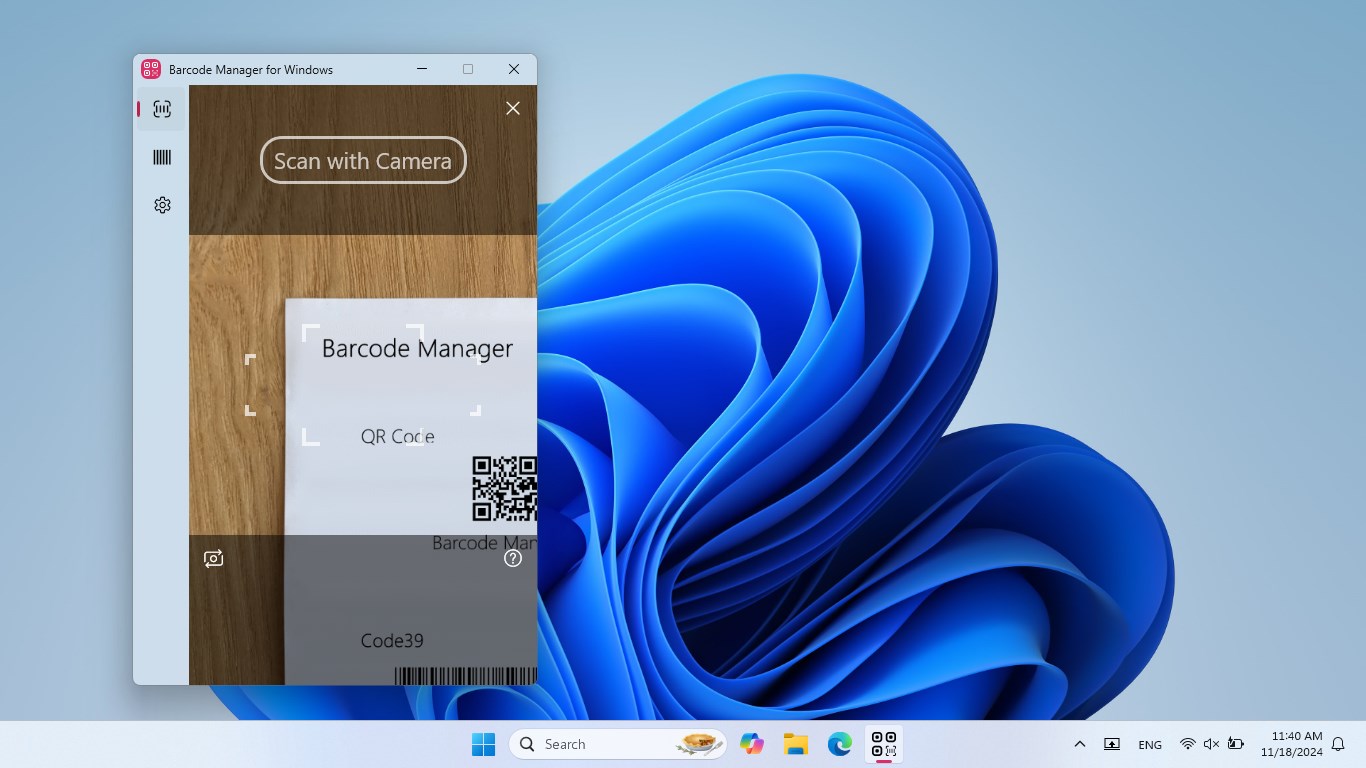Screen dimensions: 1366x768
Task: Open the Wi-Fi network quick settings
Action: (1187, 744)
